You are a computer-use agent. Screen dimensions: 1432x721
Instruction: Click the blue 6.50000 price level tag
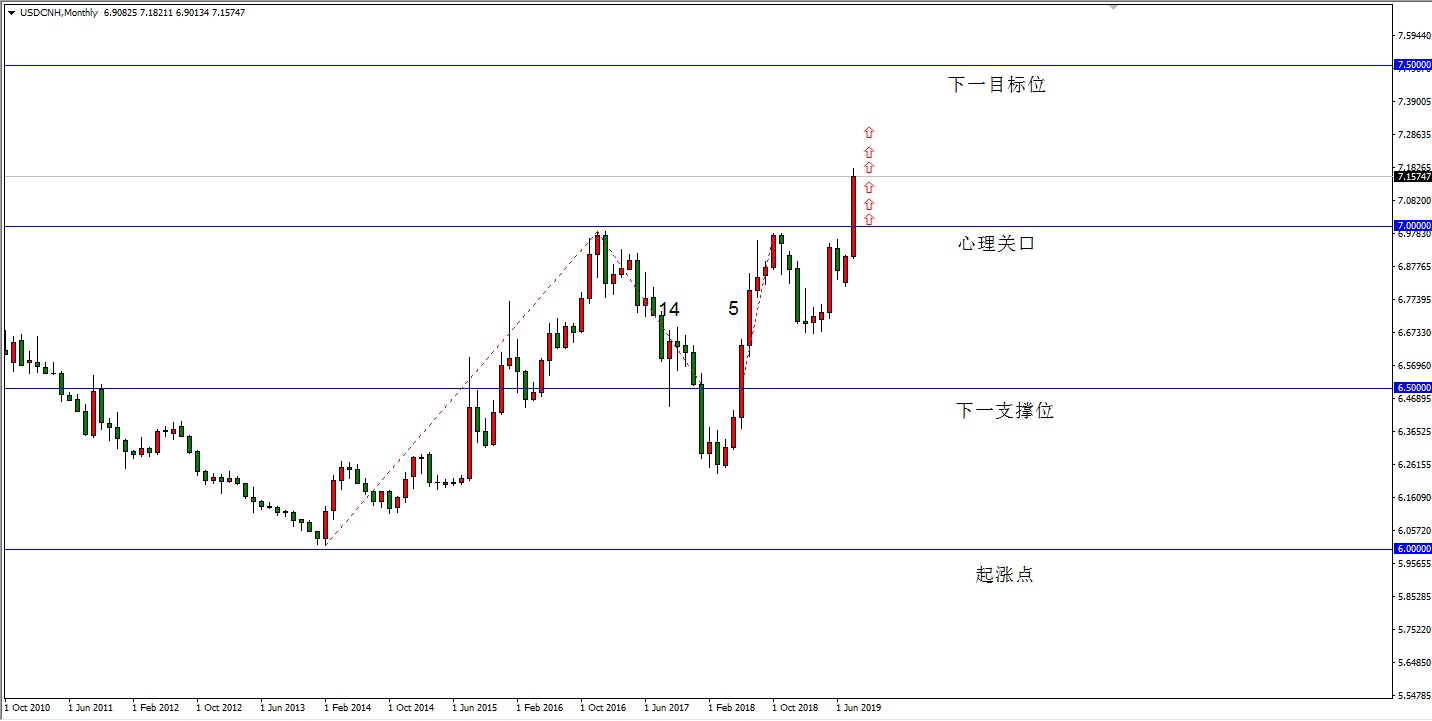(1412, 387)
